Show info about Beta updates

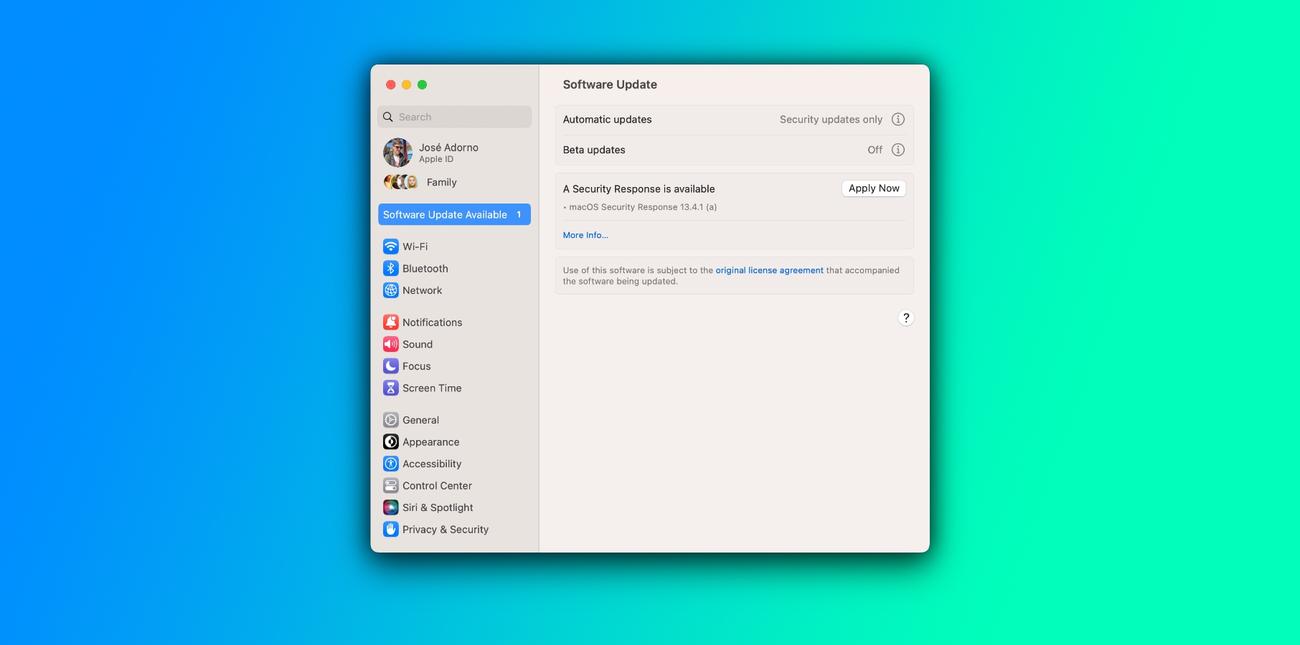click(x=897, y=148)
